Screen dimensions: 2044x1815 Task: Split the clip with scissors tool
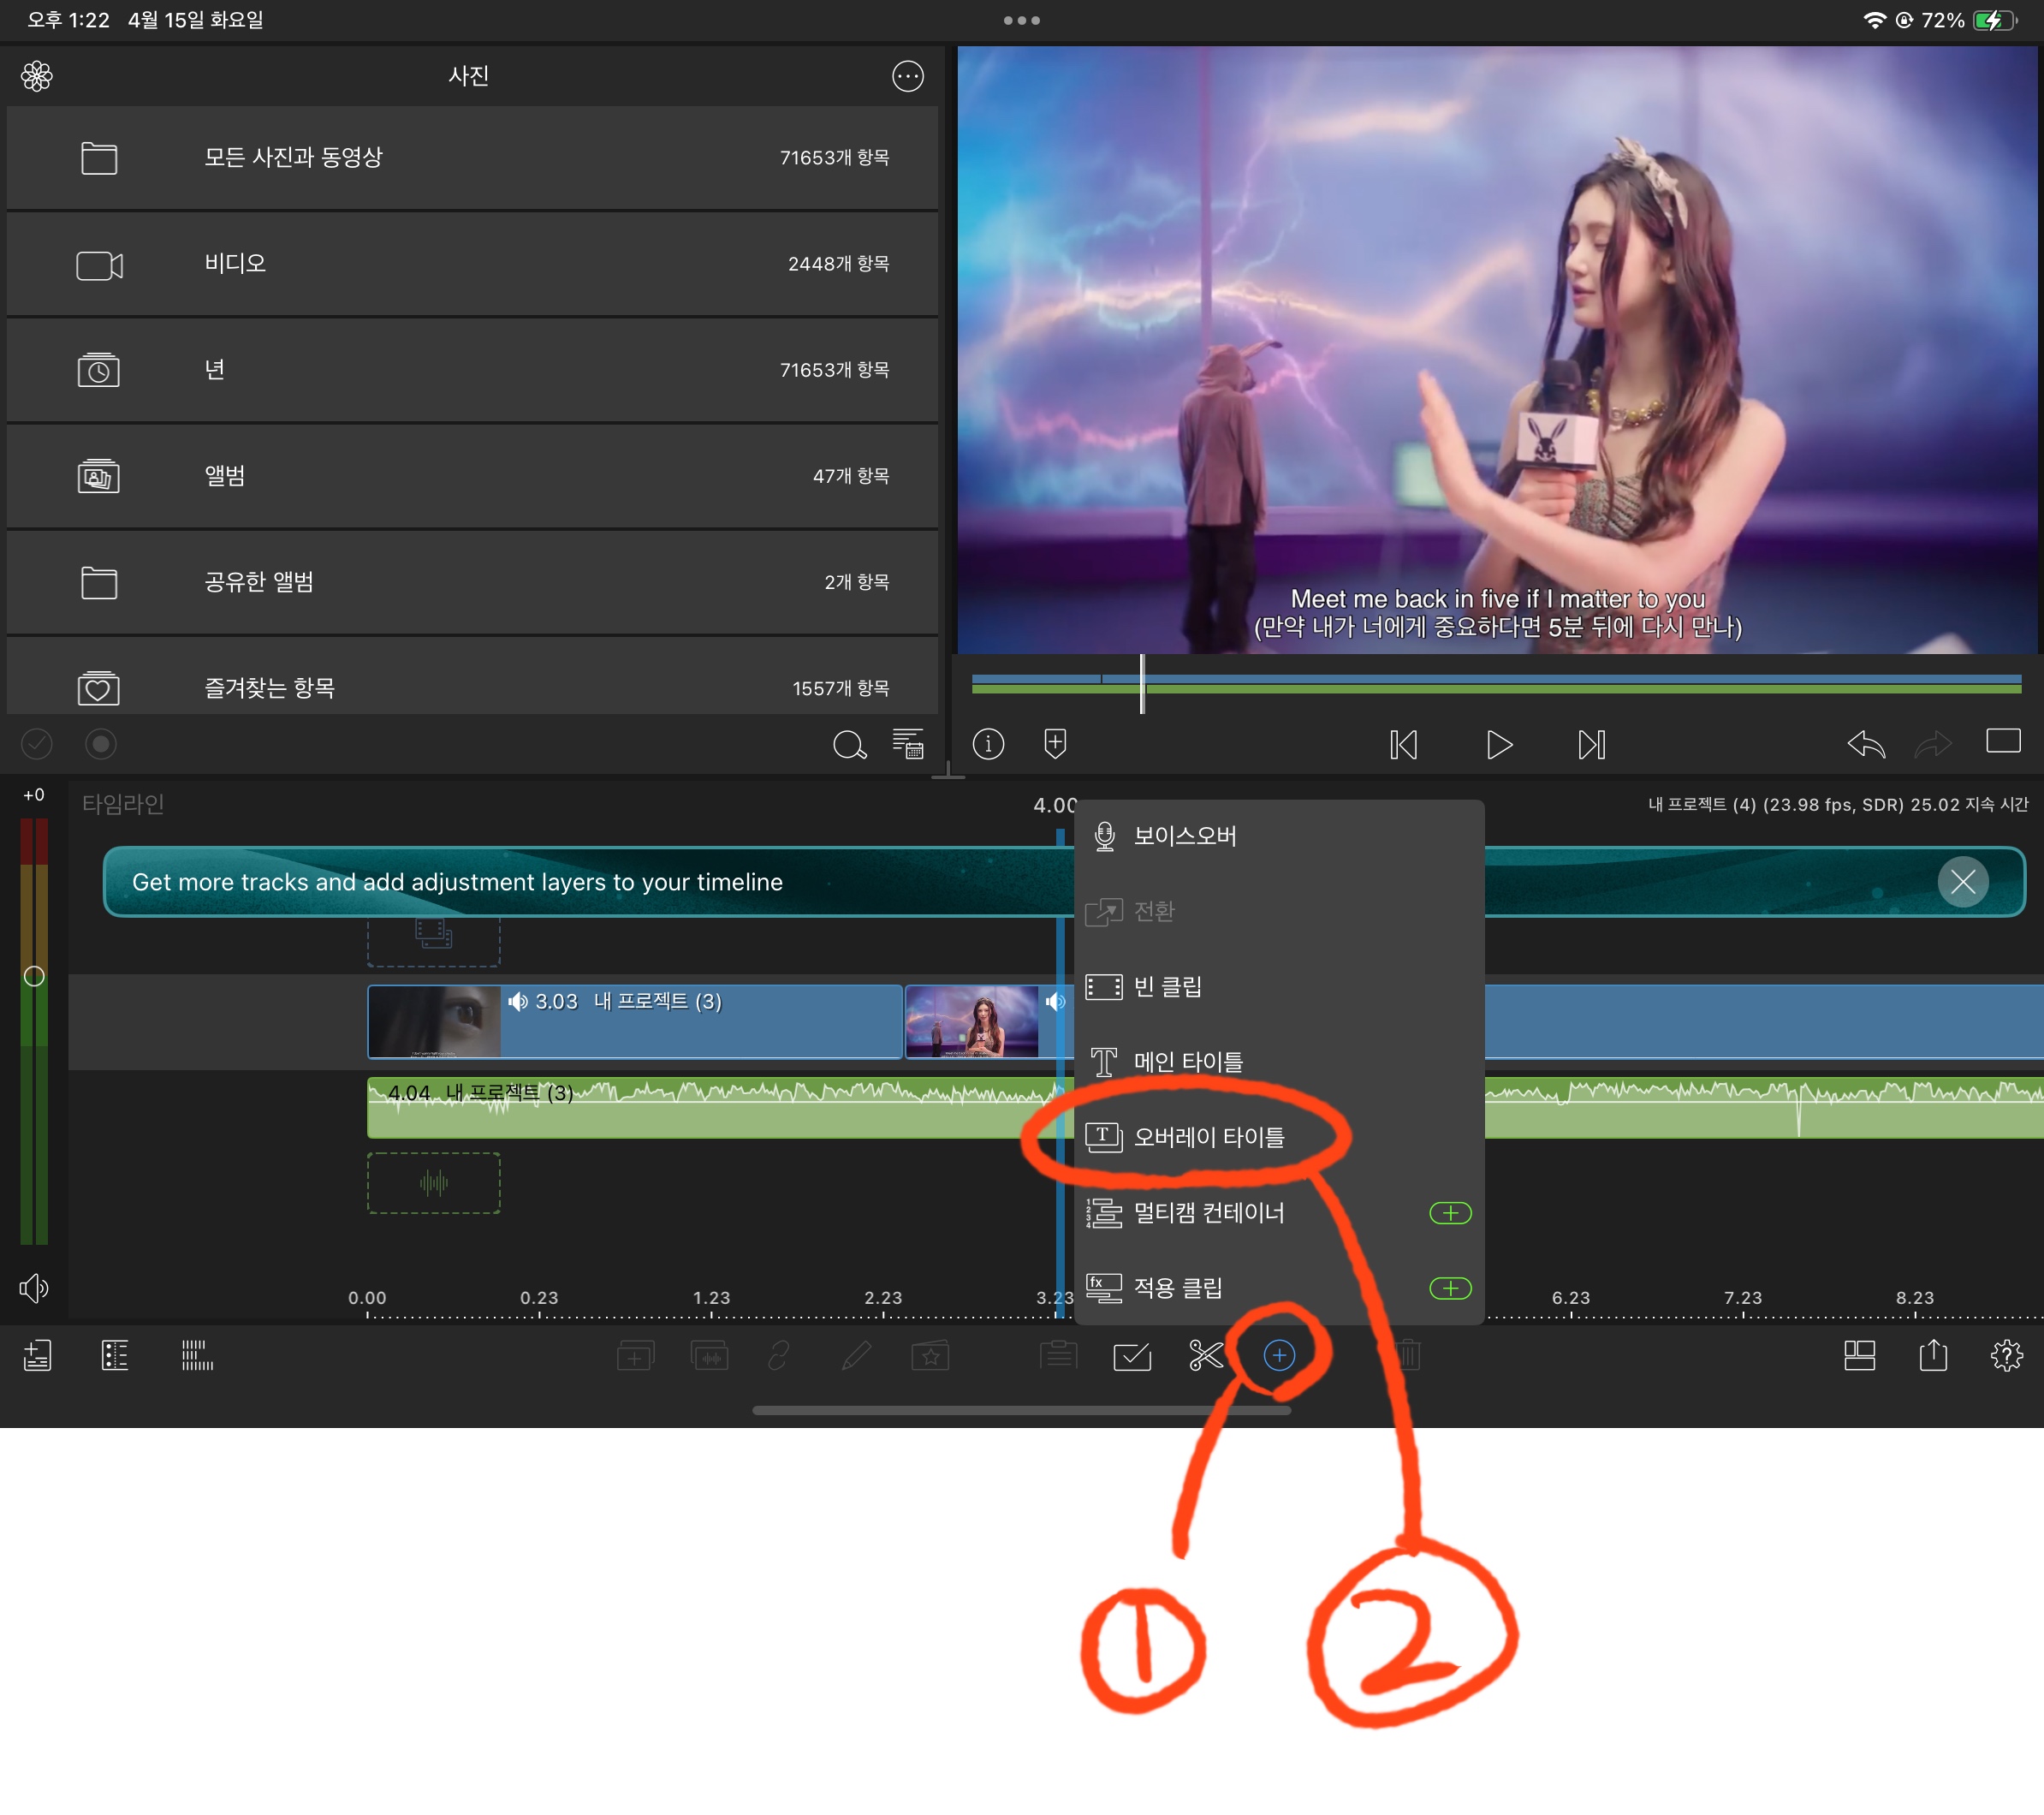click(x=1206, y=1356)
